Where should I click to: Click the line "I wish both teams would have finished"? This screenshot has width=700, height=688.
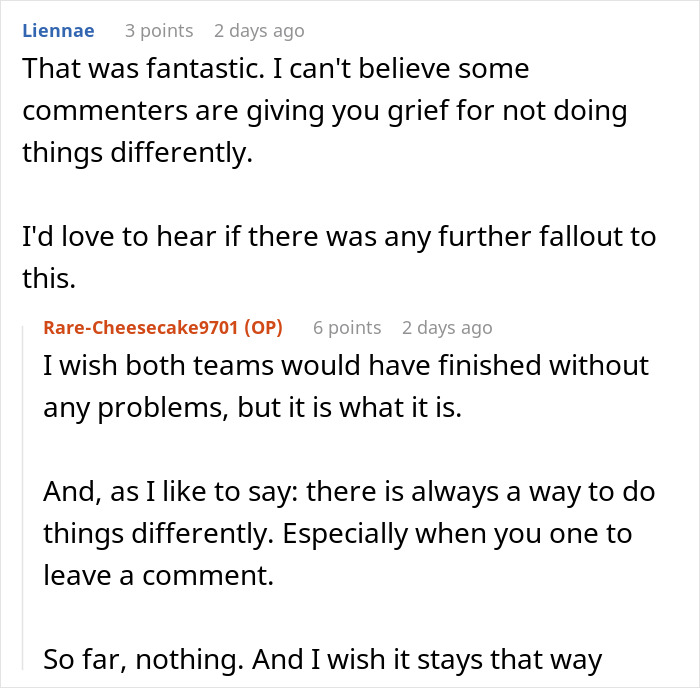pyautogui.click(x=346, y=366)
